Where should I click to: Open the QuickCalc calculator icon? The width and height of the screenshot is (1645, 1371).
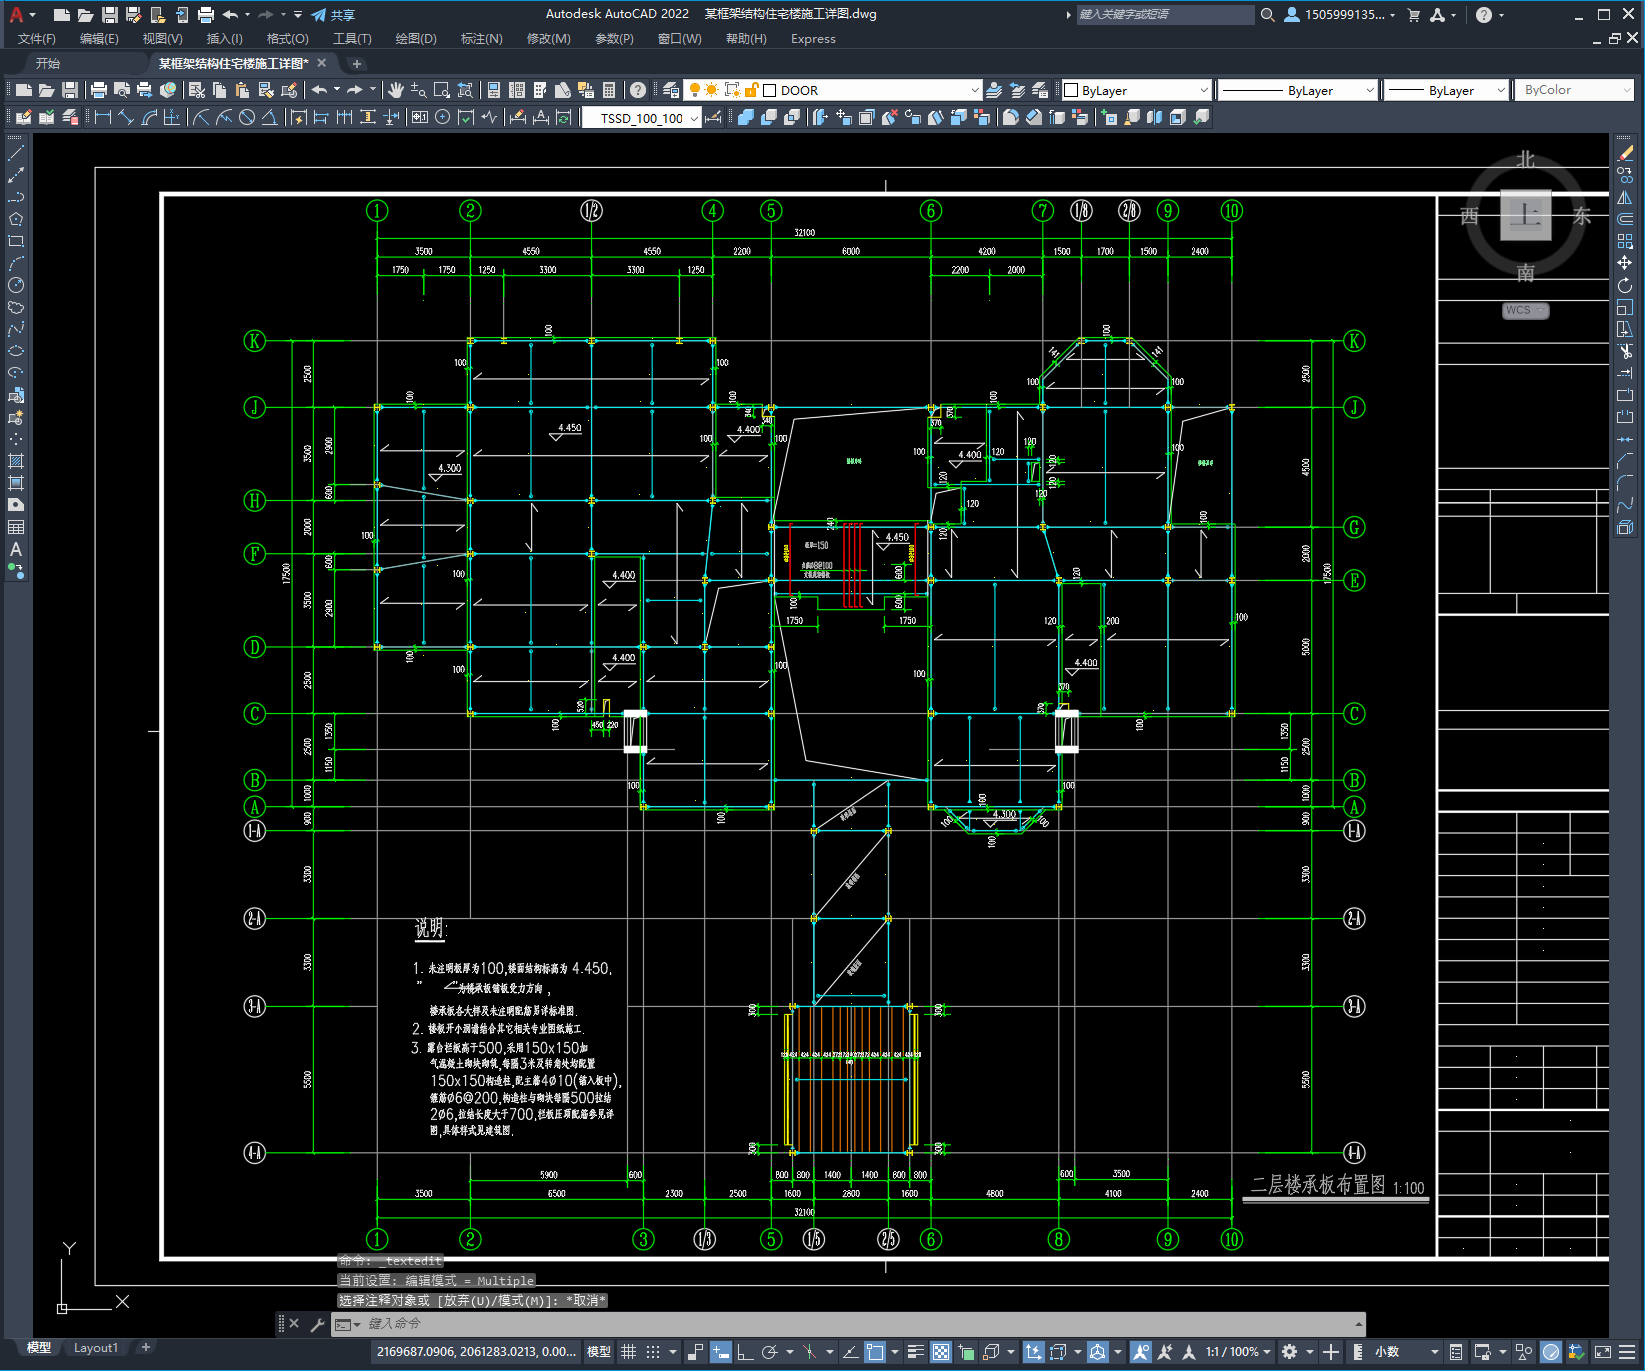609,90
